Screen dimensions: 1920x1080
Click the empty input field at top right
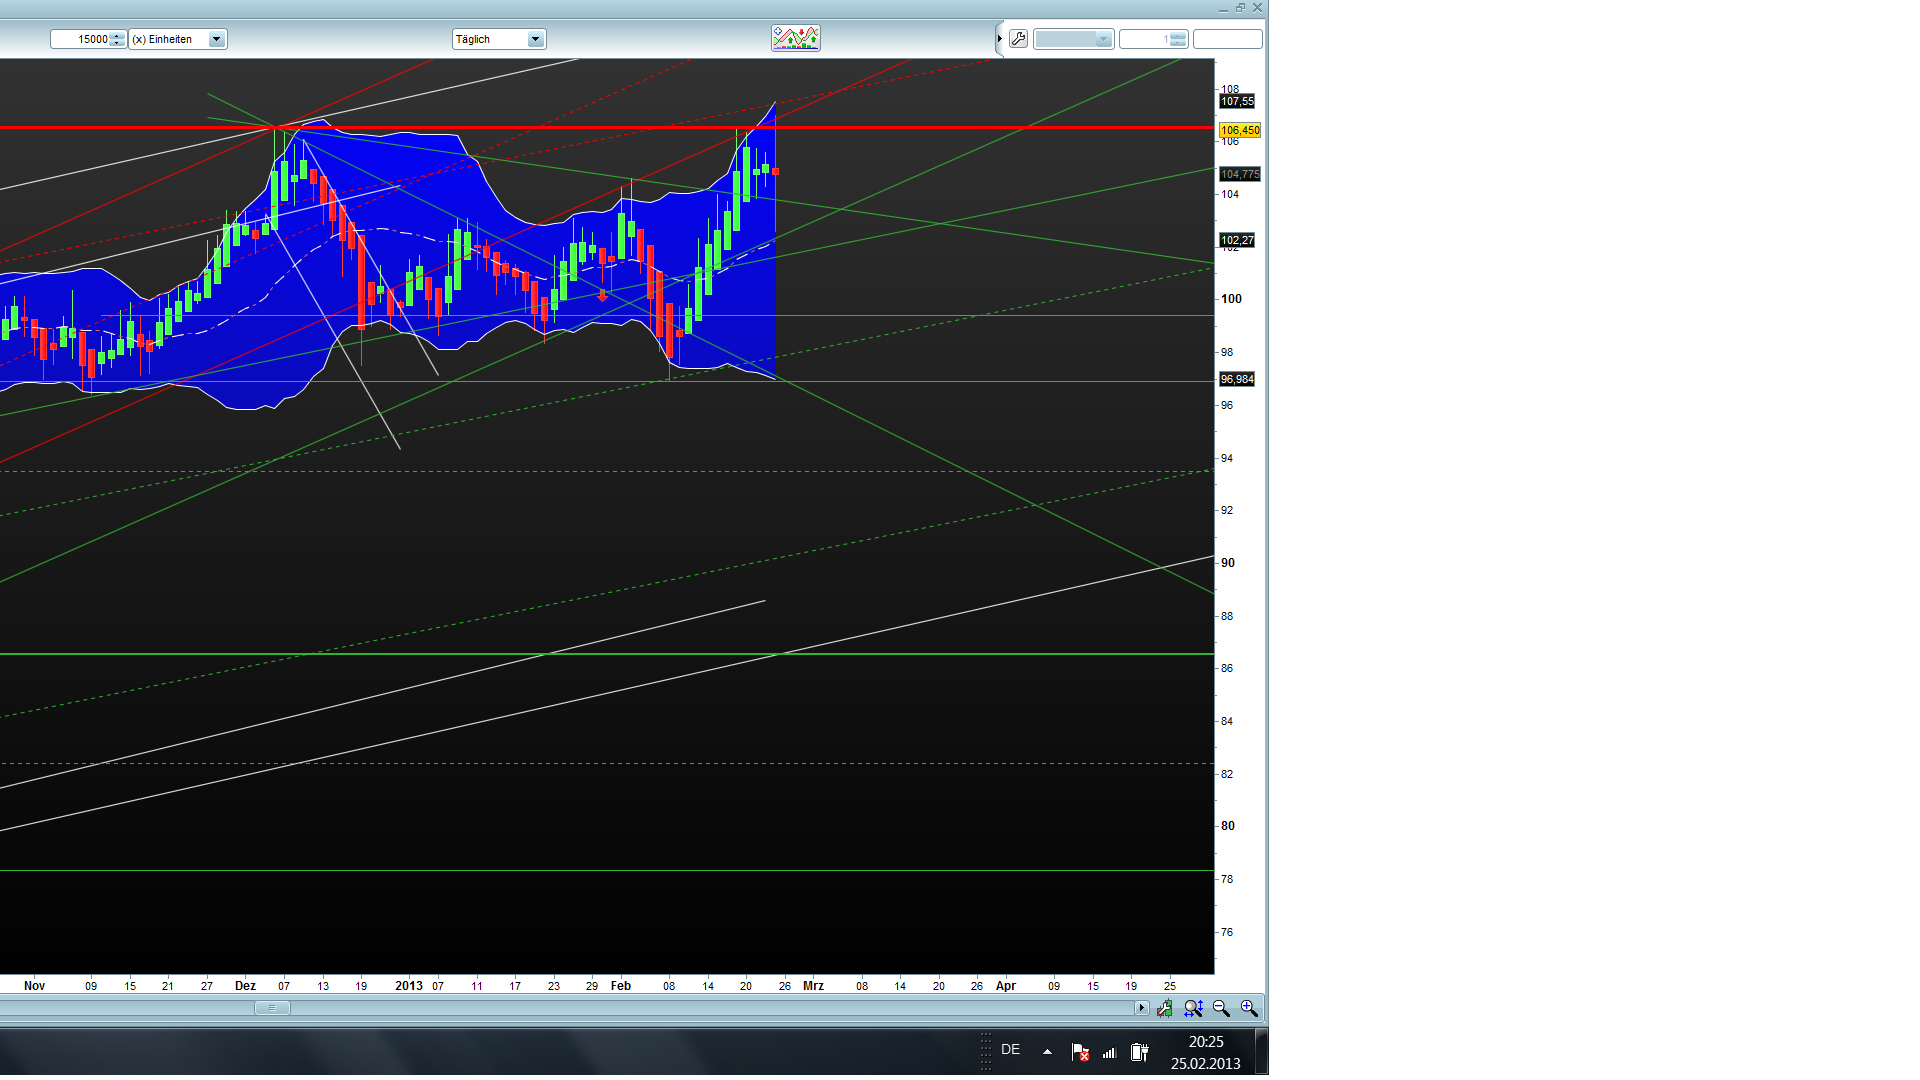point(1227,39)
